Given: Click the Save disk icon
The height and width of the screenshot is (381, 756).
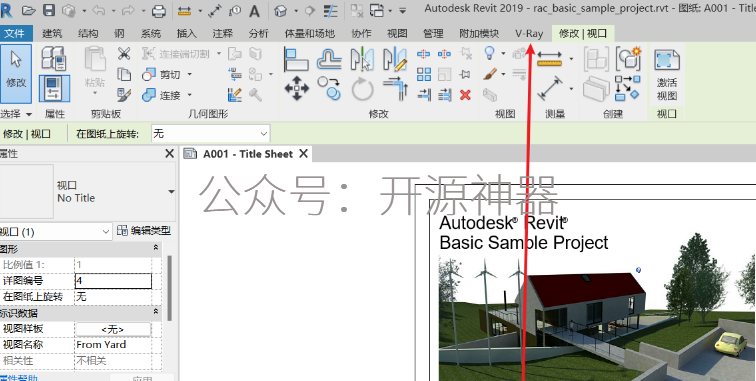Looking at the screenshot, I should click(49, 10).
